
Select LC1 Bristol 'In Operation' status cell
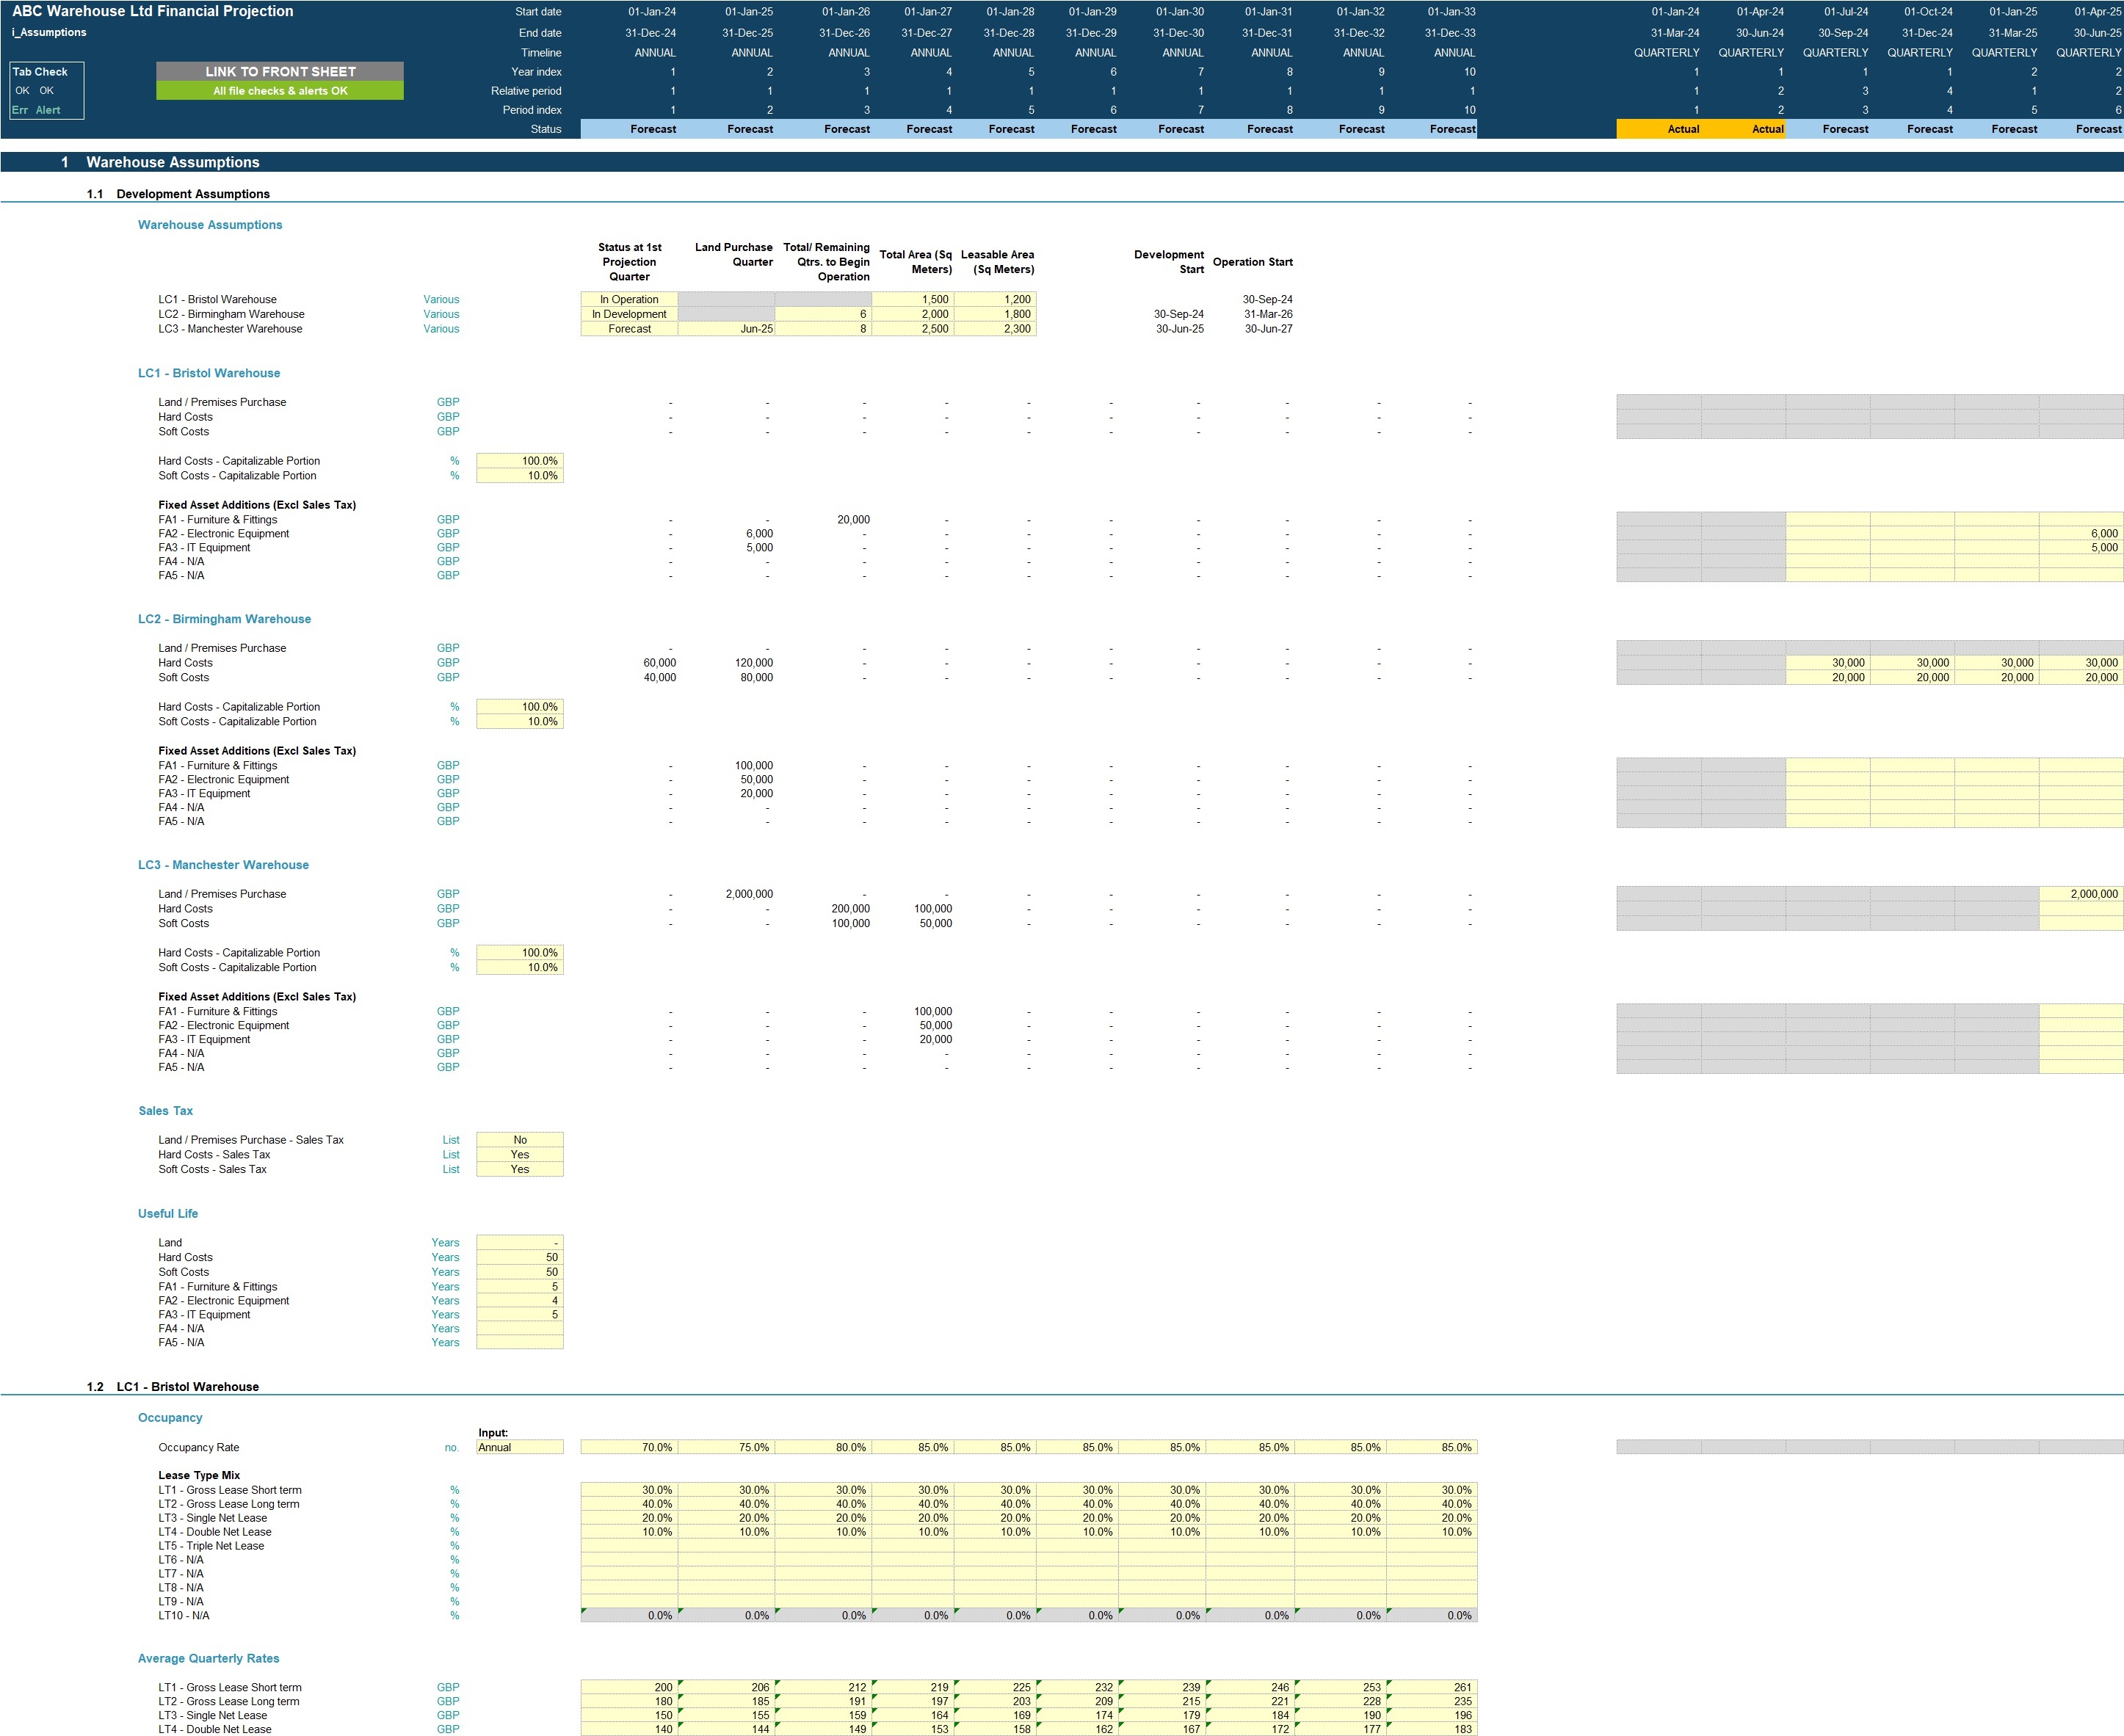pyautogui.click(x=629, y=299)
